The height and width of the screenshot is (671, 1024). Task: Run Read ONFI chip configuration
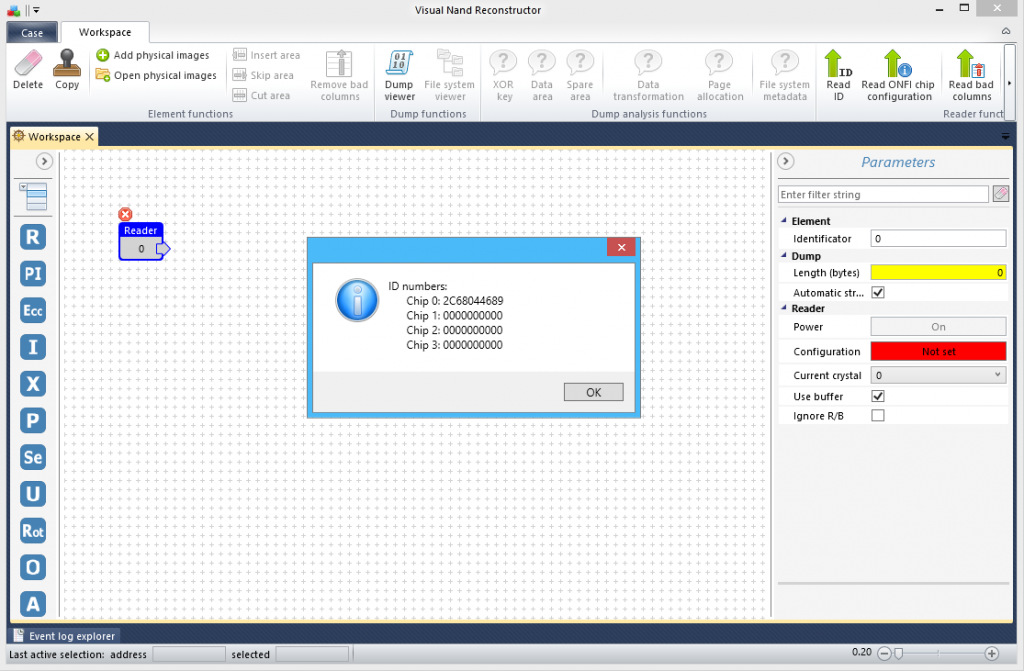(899, 76)
